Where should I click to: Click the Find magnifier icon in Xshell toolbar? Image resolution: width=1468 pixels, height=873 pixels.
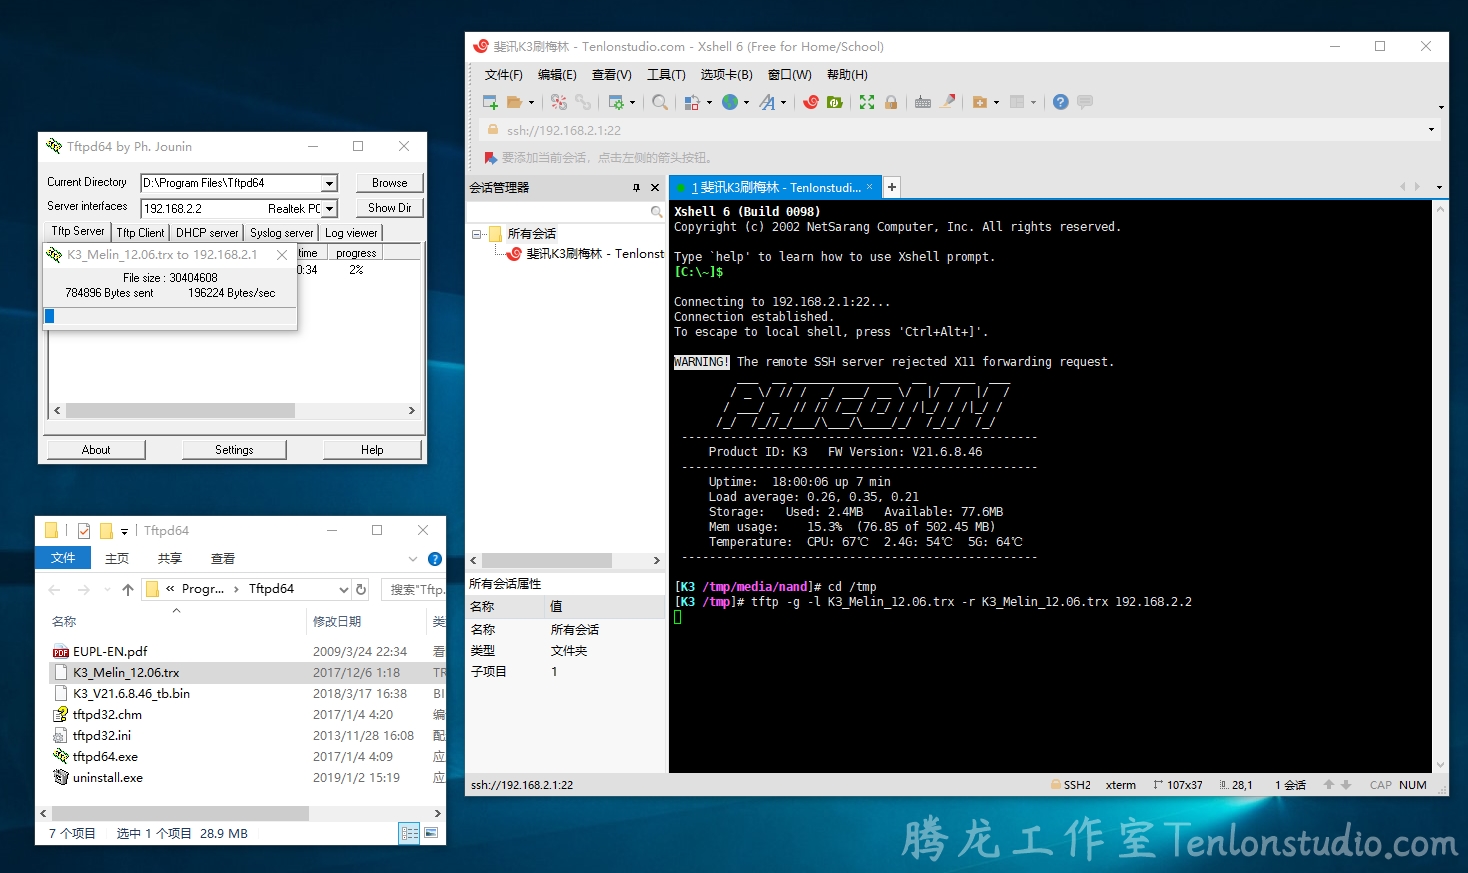click(x=660, y=102)
